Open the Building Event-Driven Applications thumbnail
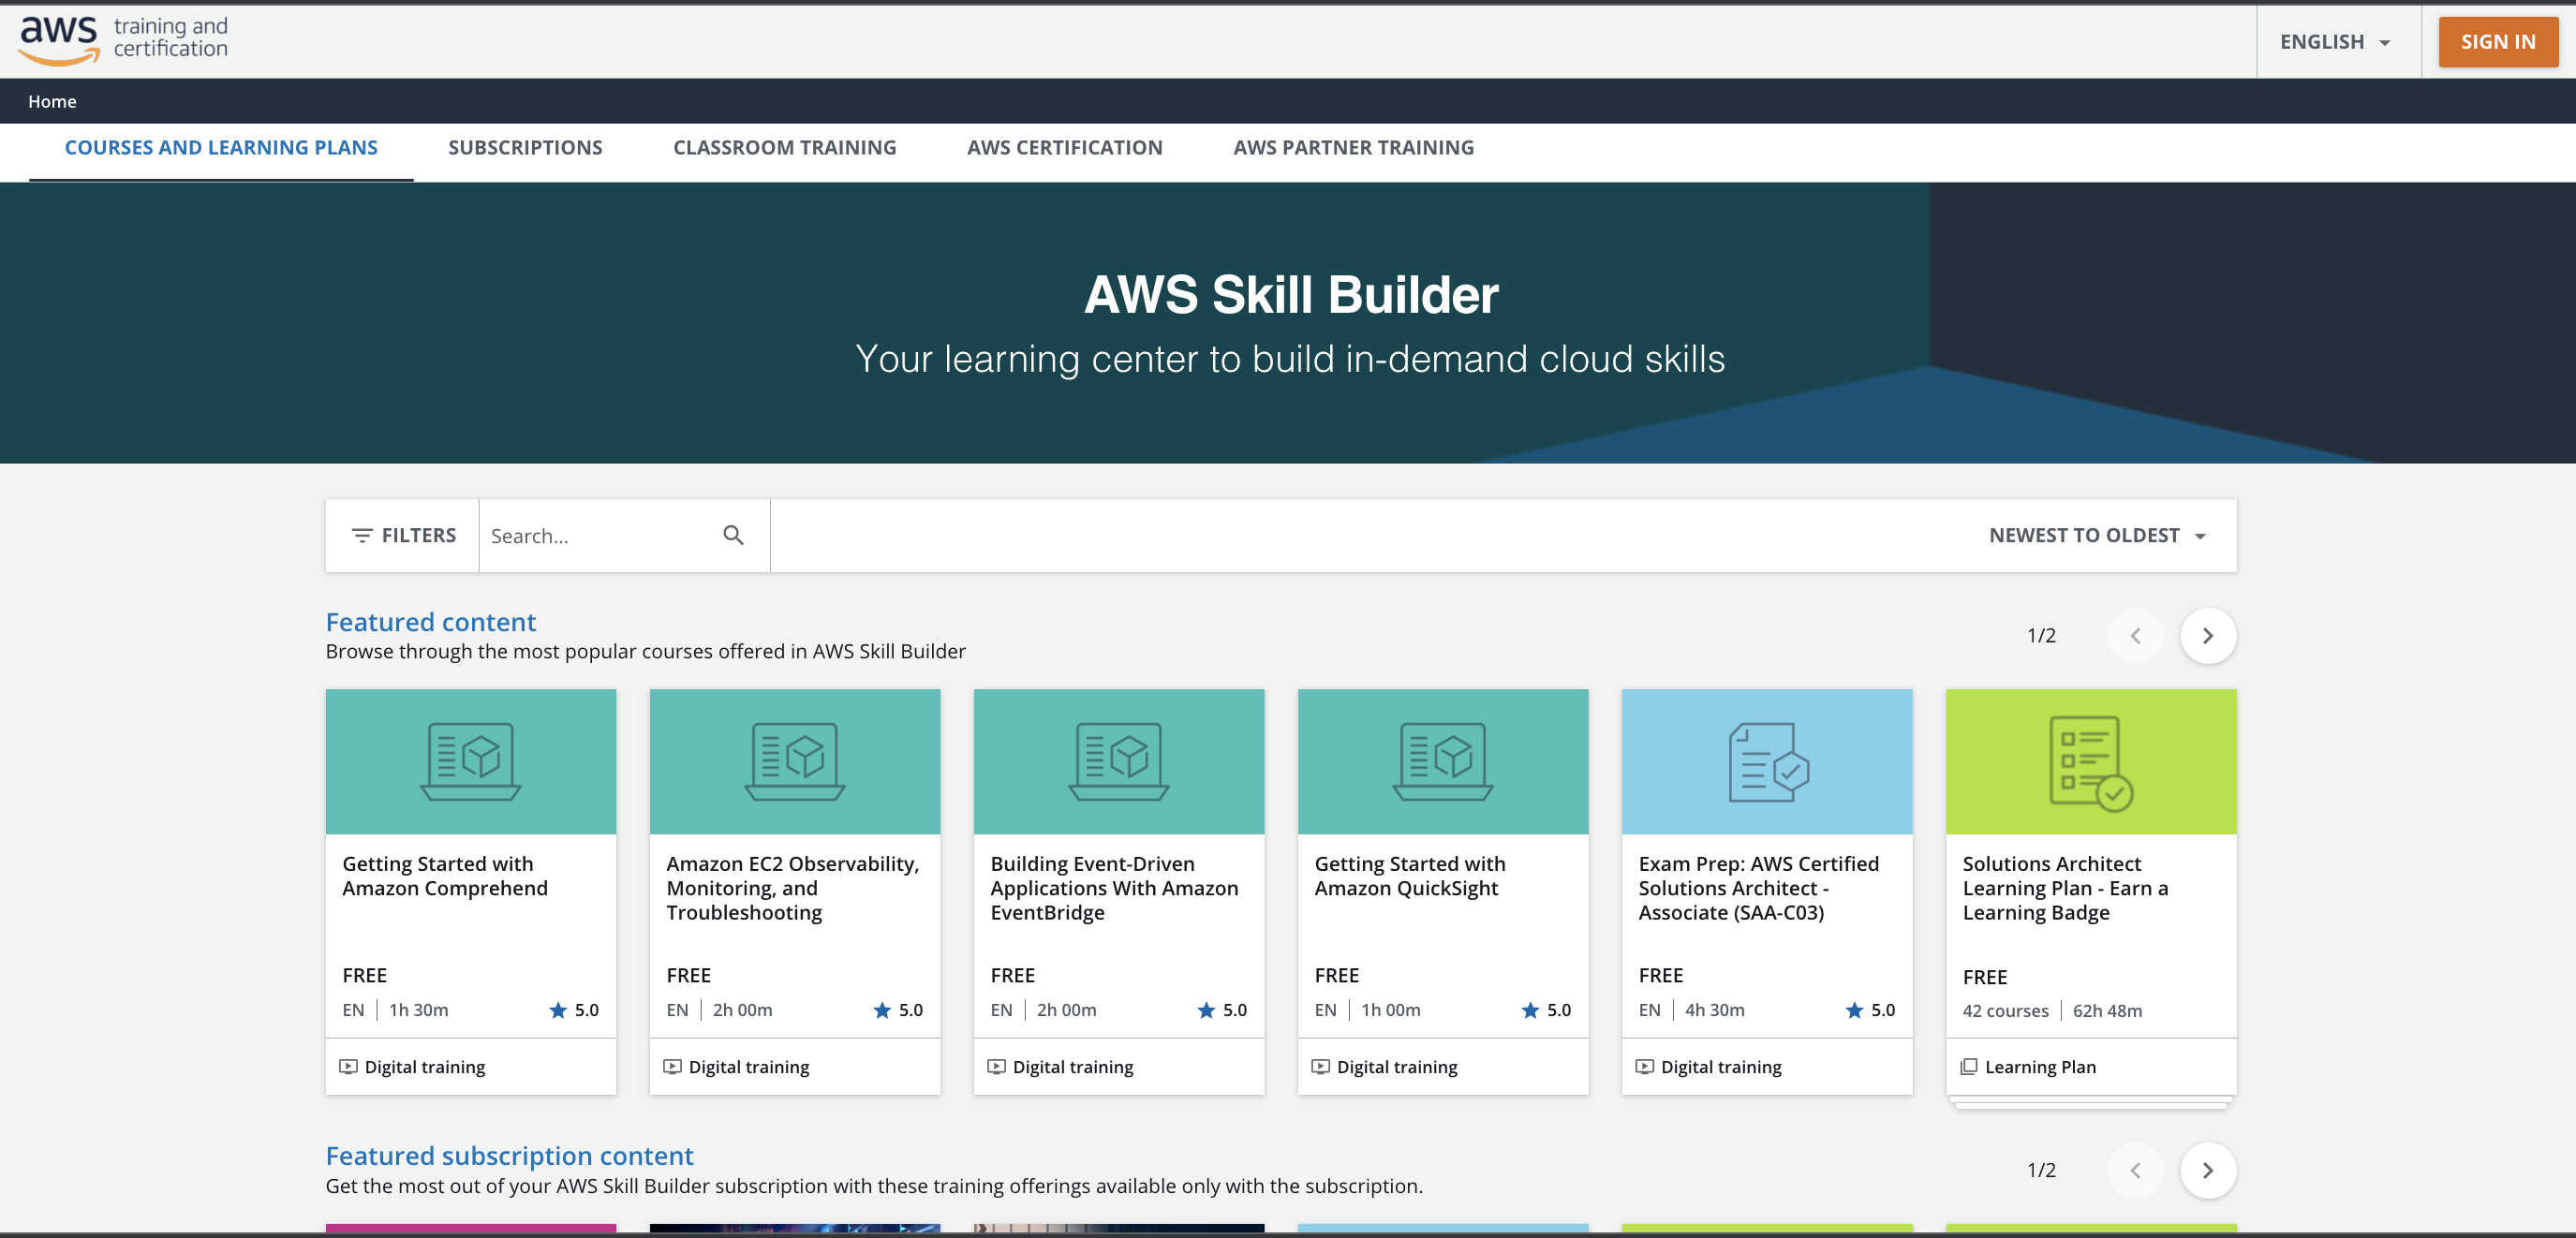2576x1238 pixels. pos(1119,761)
